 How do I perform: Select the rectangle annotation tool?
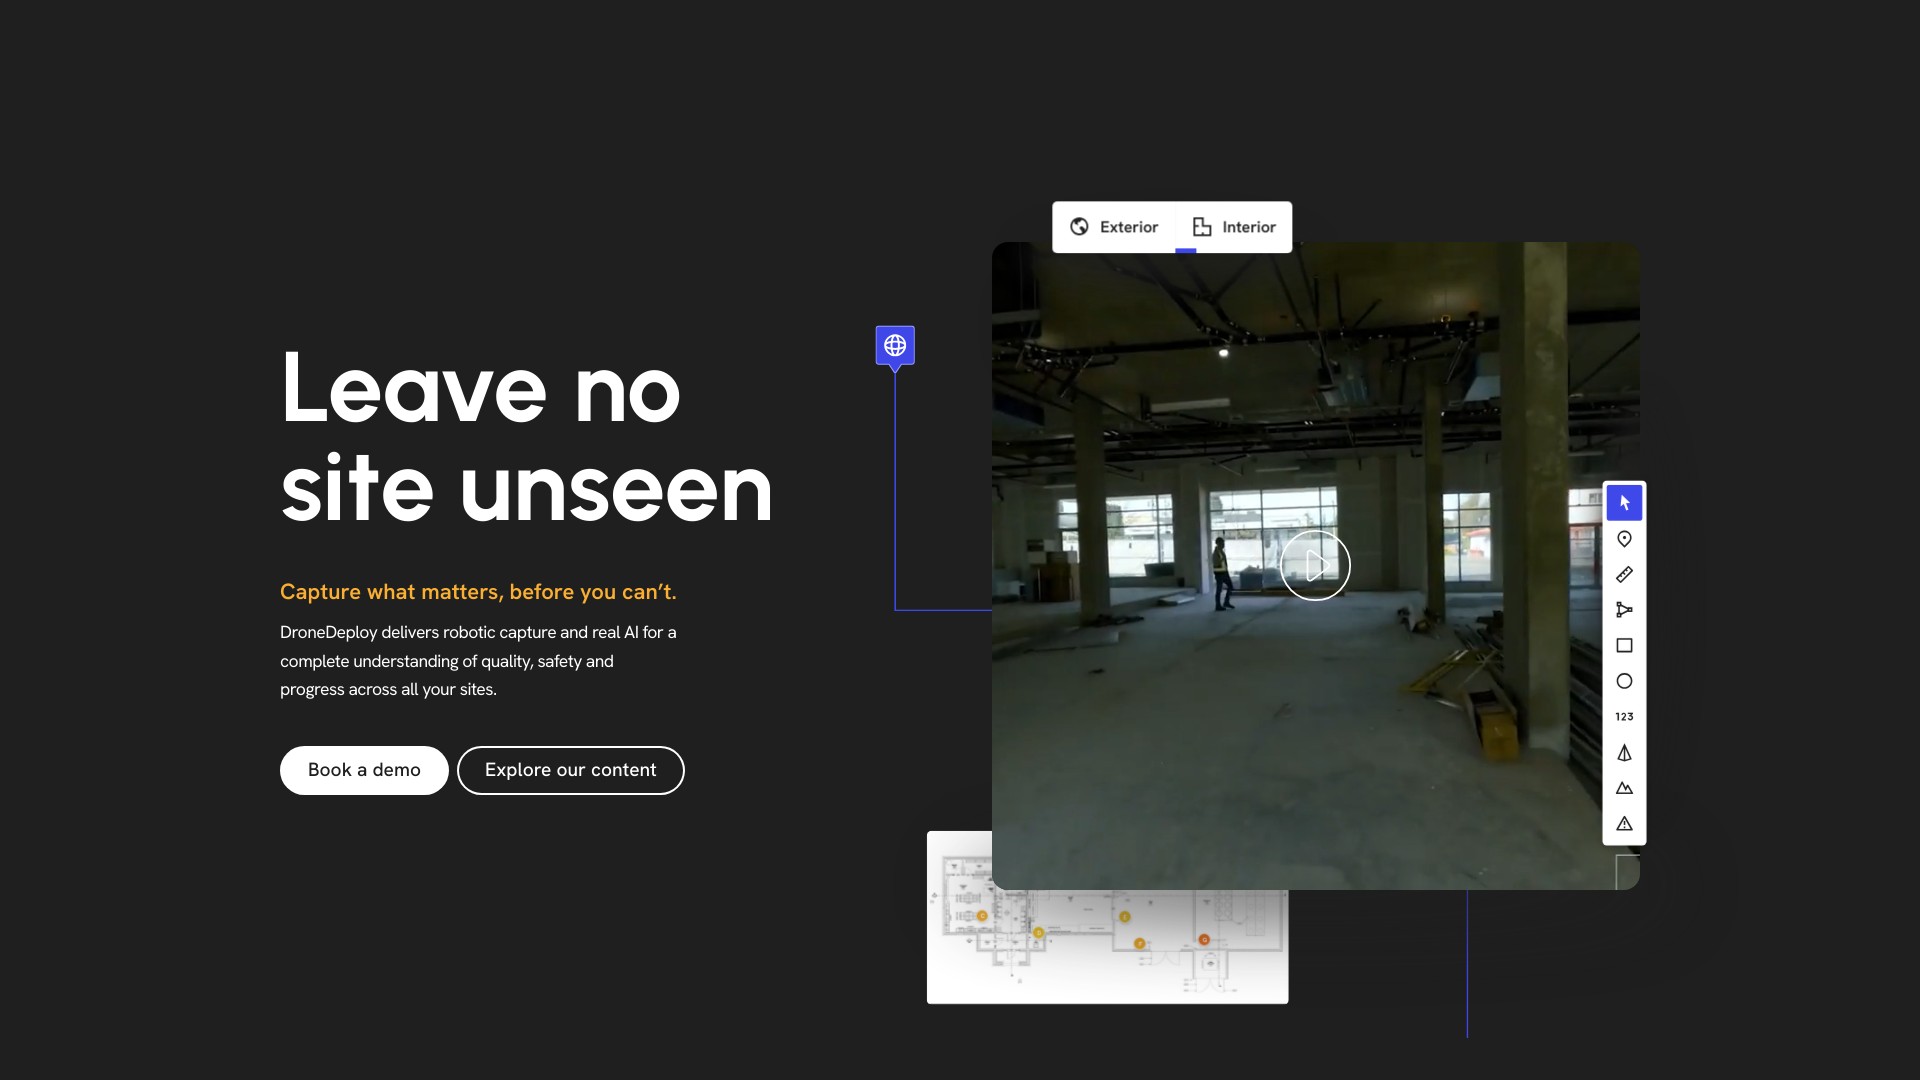tap(1624, 646)
